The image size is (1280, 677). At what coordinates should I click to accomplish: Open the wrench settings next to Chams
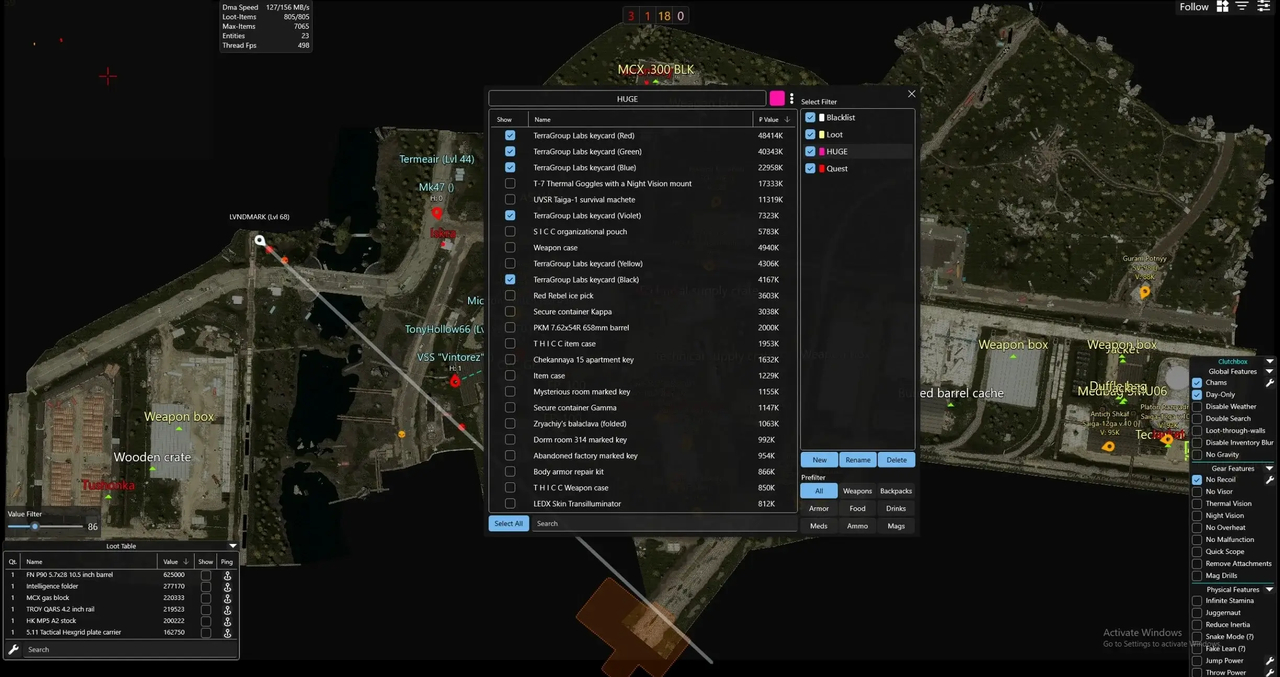(x=1270, y=381)
